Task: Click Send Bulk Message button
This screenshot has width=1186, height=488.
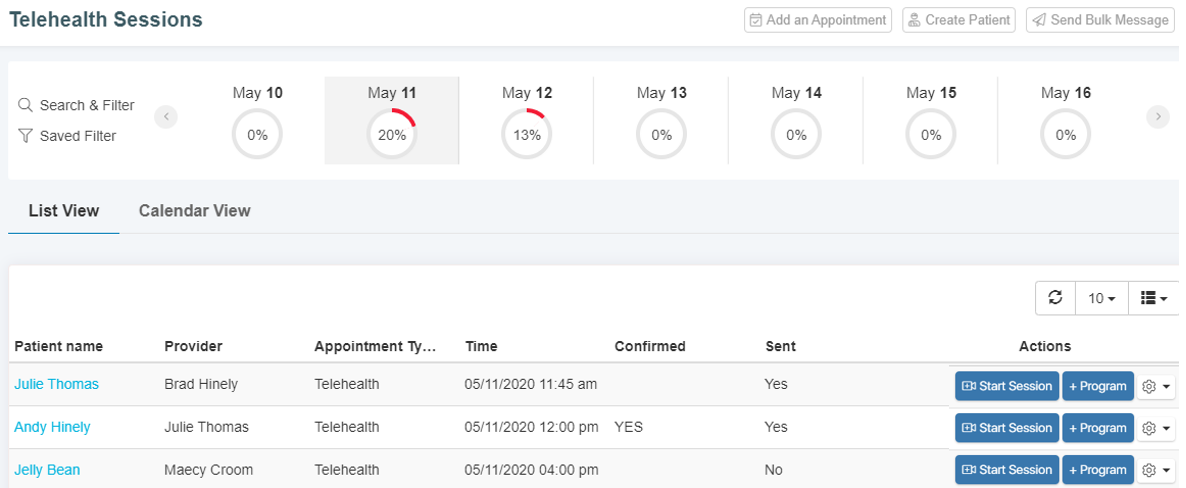Action: point(1100,20)
